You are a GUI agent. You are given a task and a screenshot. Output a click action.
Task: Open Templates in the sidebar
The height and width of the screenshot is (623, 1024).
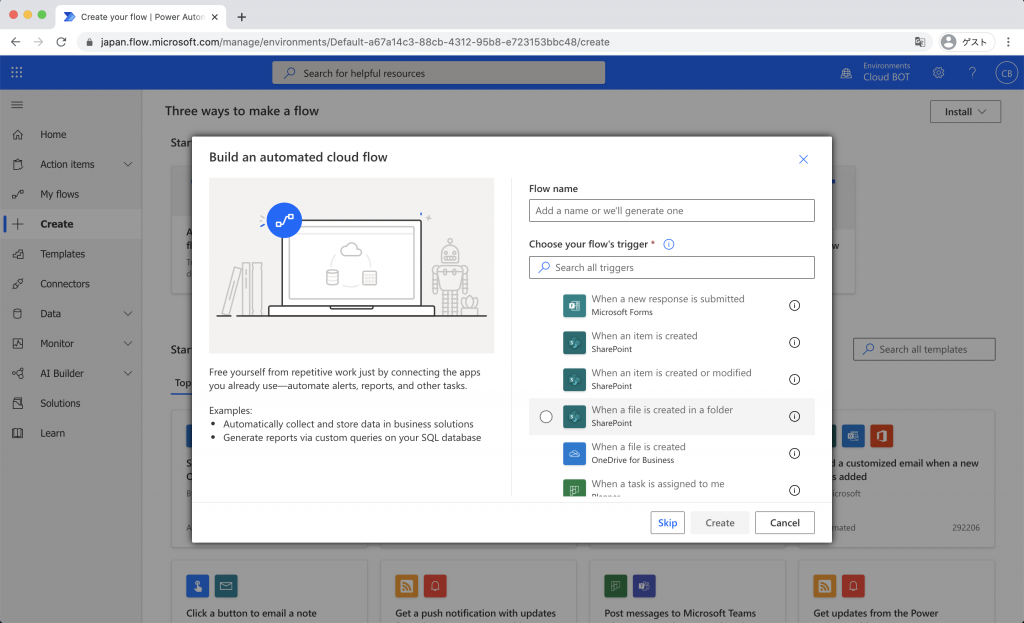tap(71, 254)
